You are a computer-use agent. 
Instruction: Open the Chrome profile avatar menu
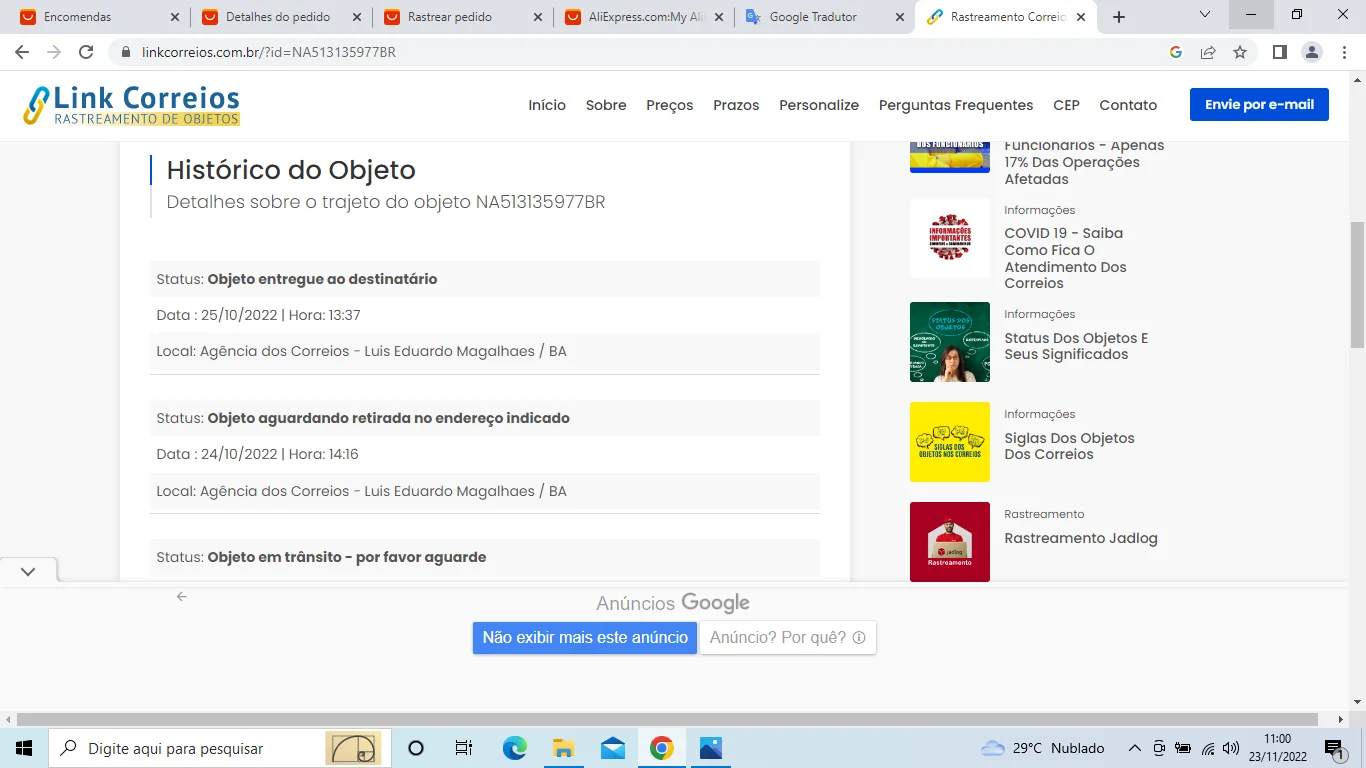[x=1311, y=52]
